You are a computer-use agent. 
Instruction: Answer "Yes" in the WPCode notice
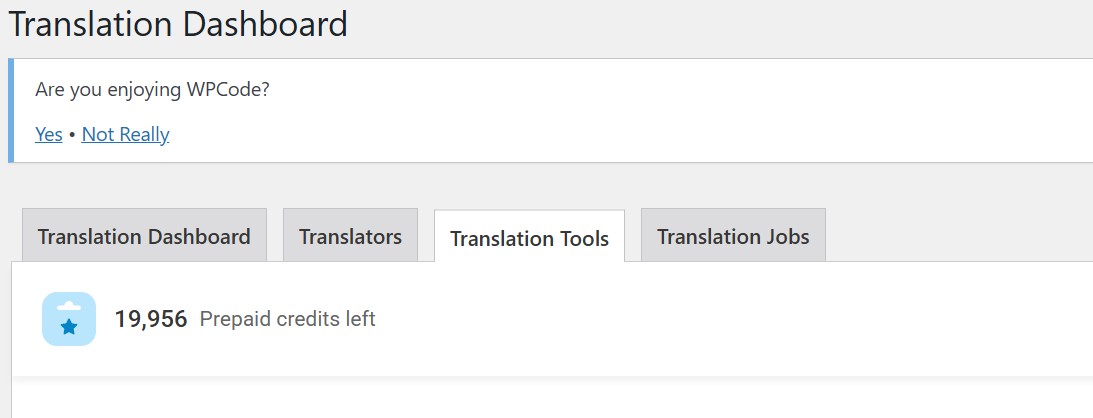(49, 134)
